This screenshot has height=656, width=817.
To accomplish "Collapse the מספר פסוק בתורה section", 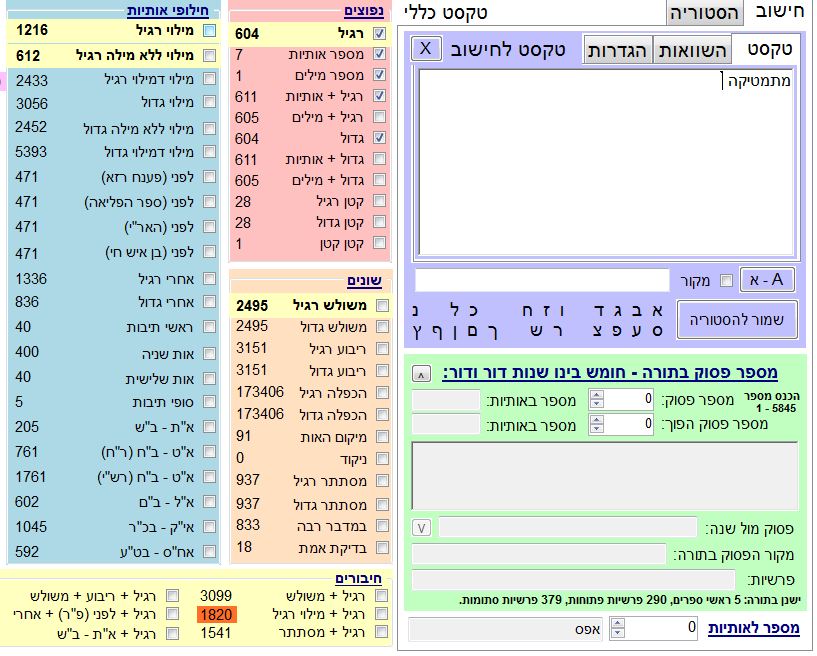I will [423, 373].
